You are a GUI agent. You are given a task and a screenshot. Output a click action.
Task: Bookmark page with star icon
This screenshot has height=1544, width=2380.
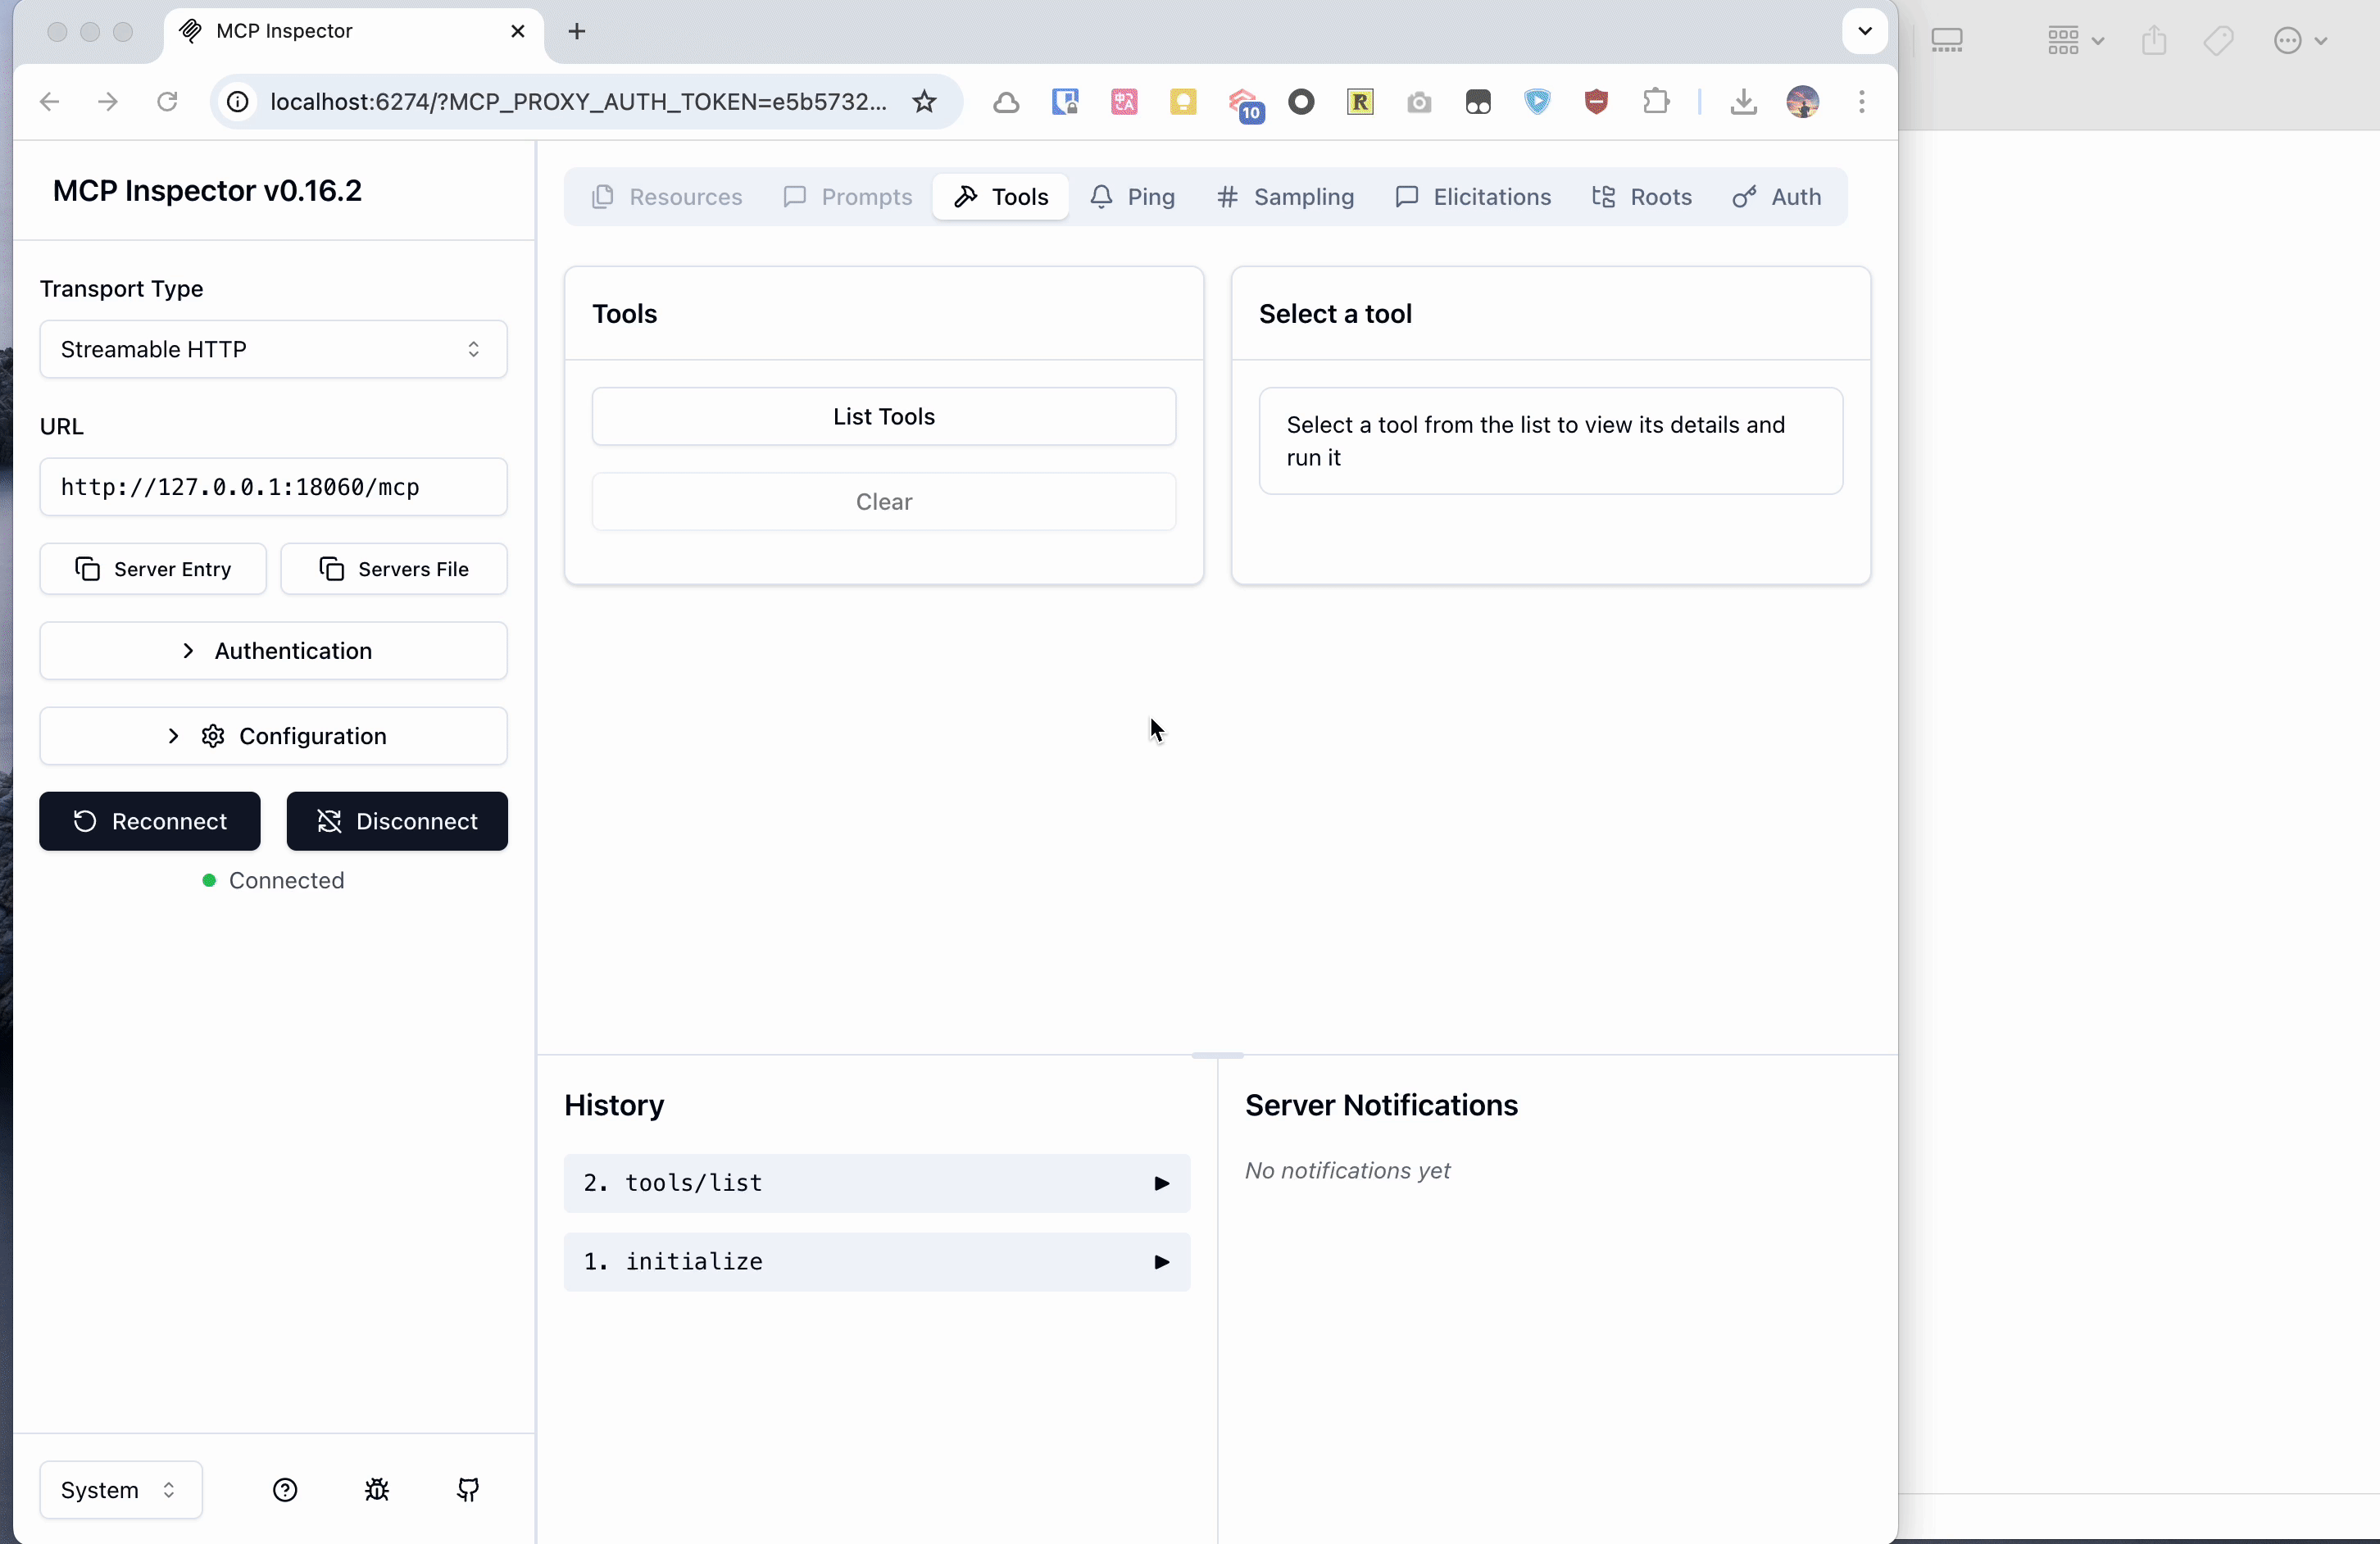point(924,101)
